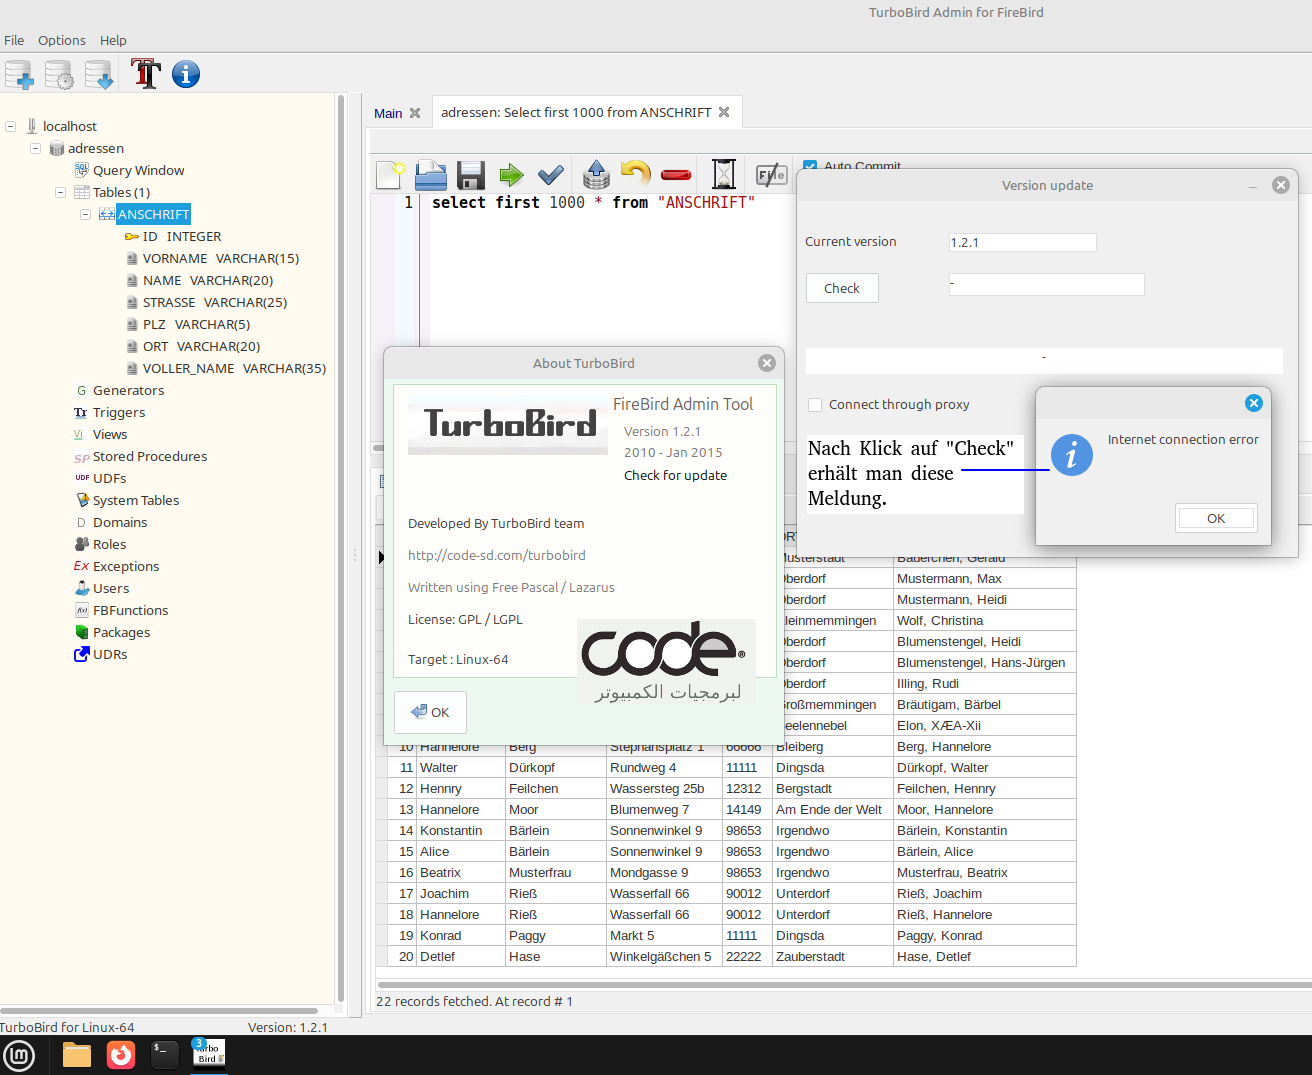Save query with floppy disk icon
This screenshot has height=1075, width=1312.
click(471, 175)
